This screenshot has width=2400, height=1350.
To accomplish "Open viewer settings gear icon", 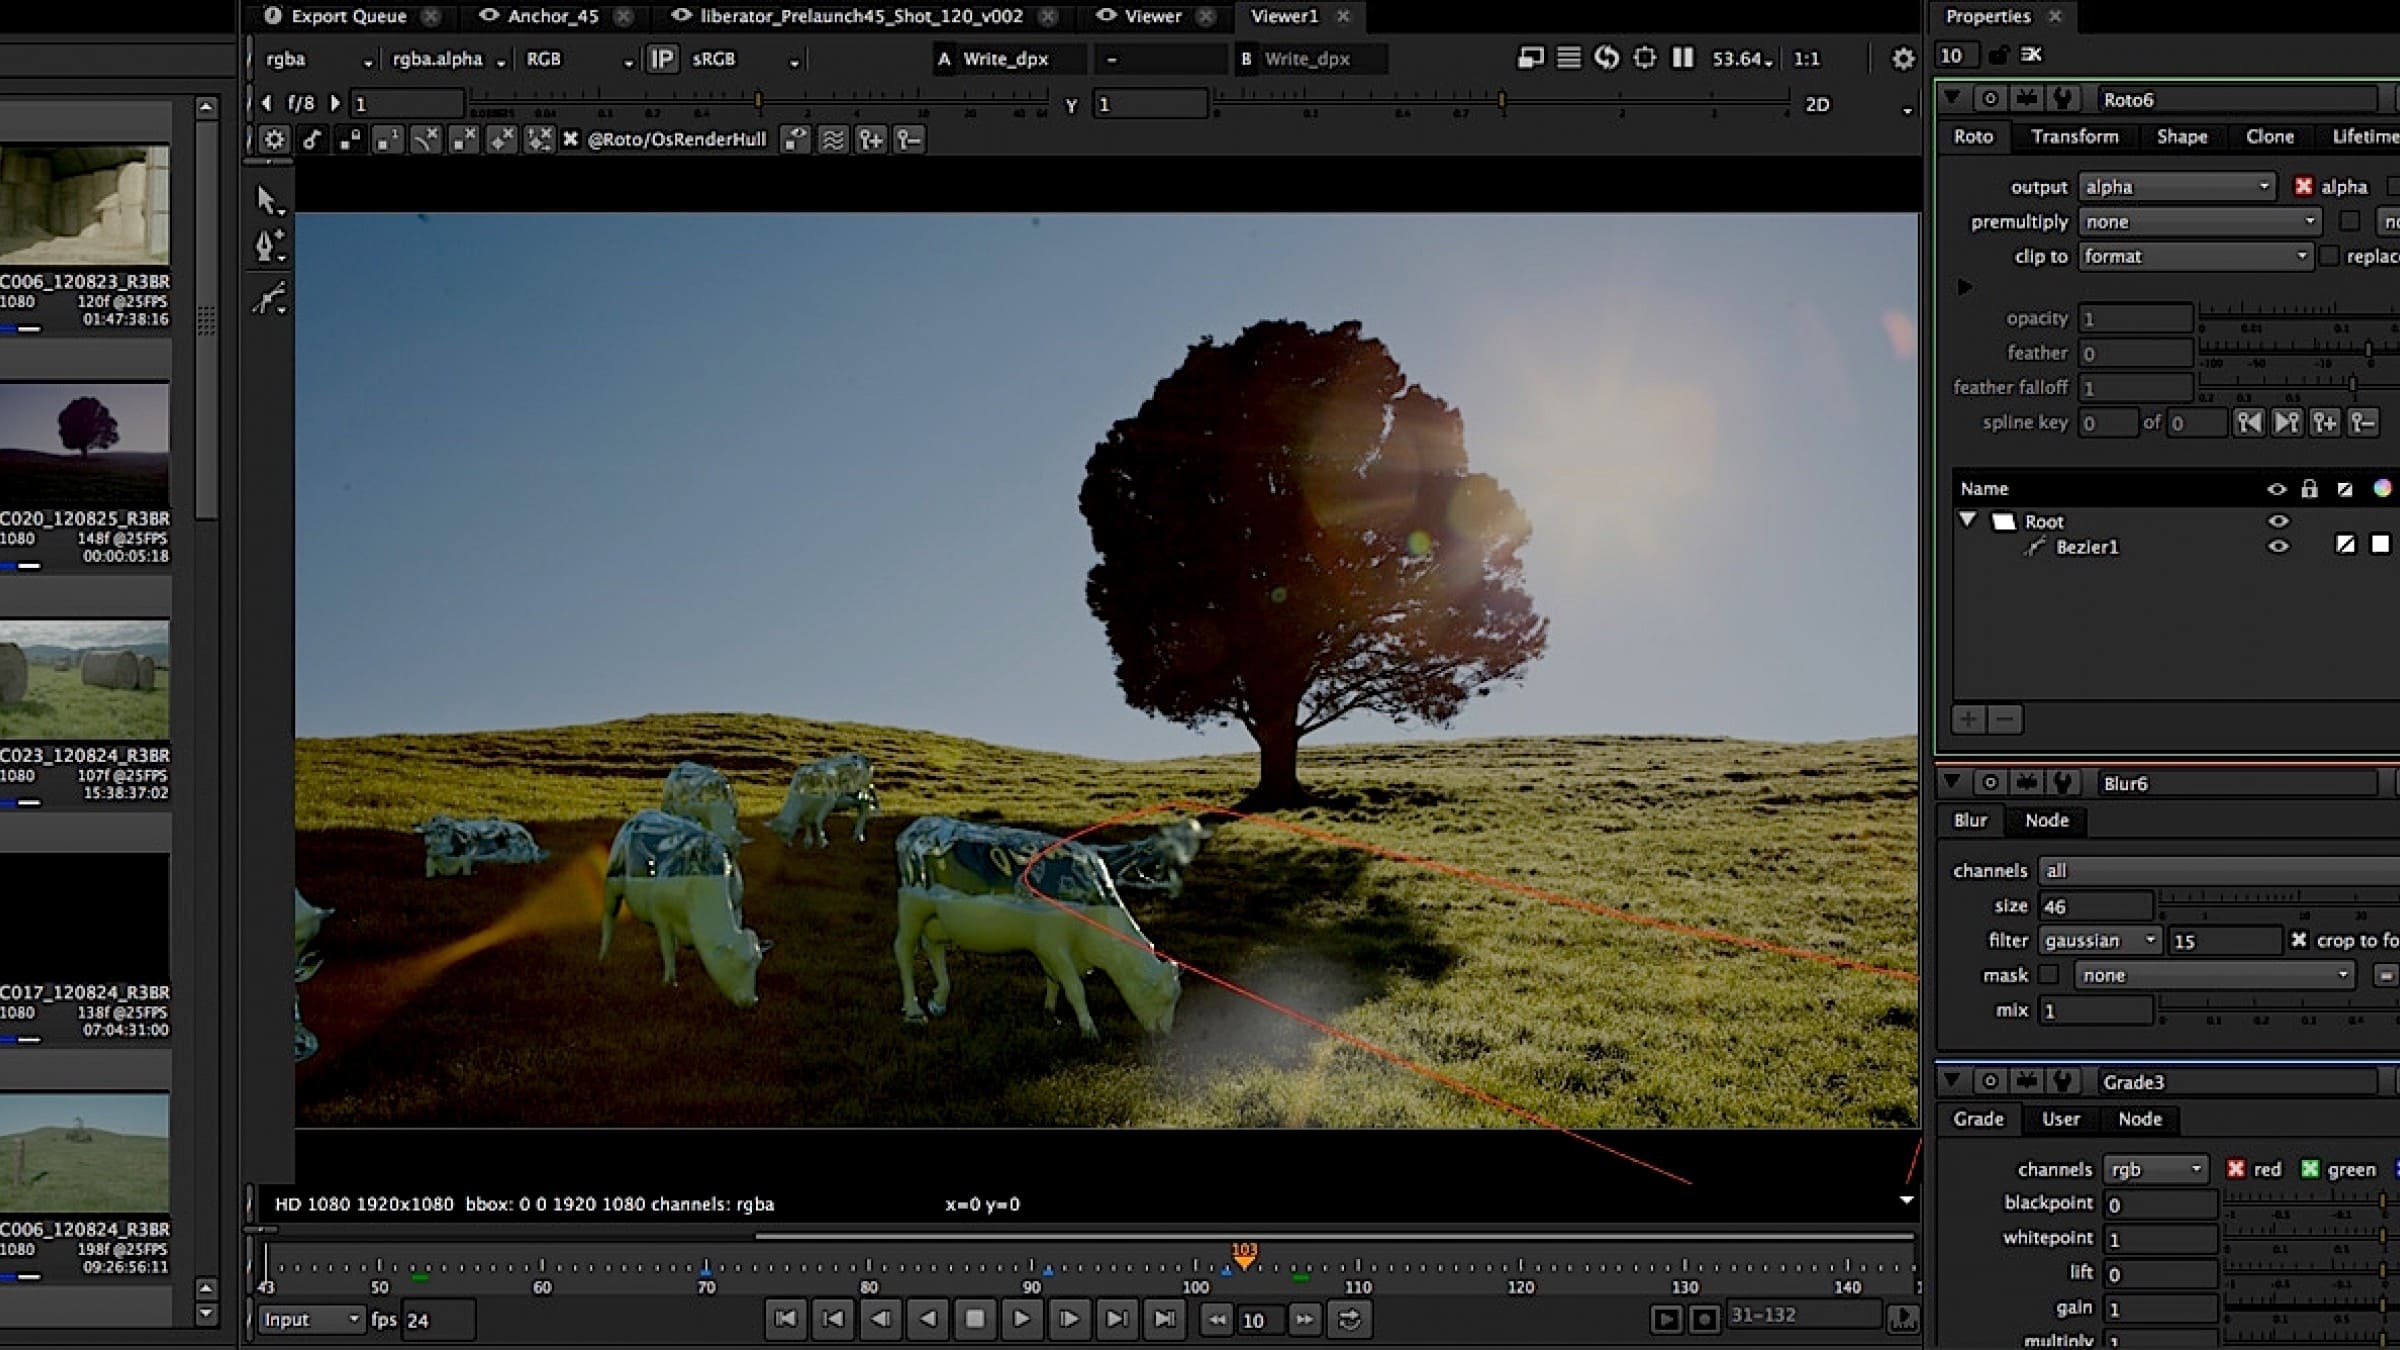I will pyautogui.click(x=1902, y=59).
